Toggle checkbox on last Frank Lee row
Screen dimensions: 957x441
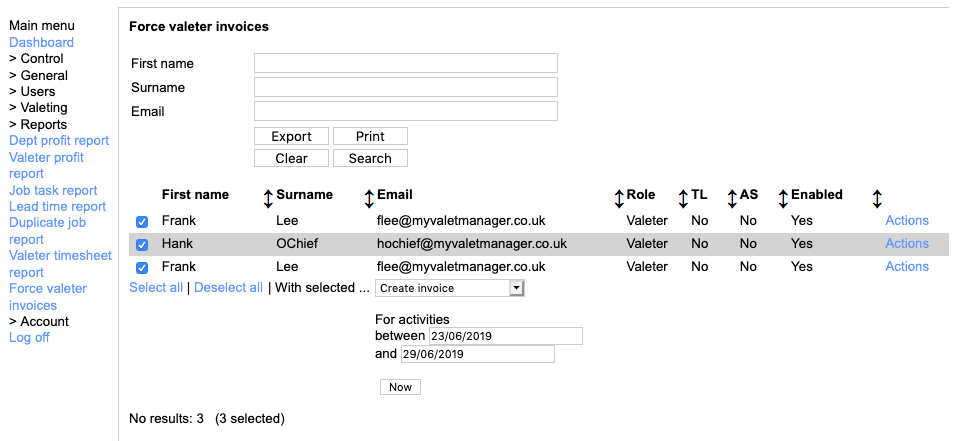click(142, 267)
